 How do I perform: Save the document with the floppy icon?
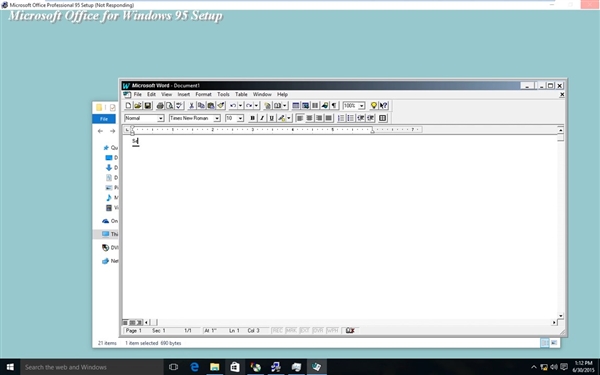pos(147,106)
